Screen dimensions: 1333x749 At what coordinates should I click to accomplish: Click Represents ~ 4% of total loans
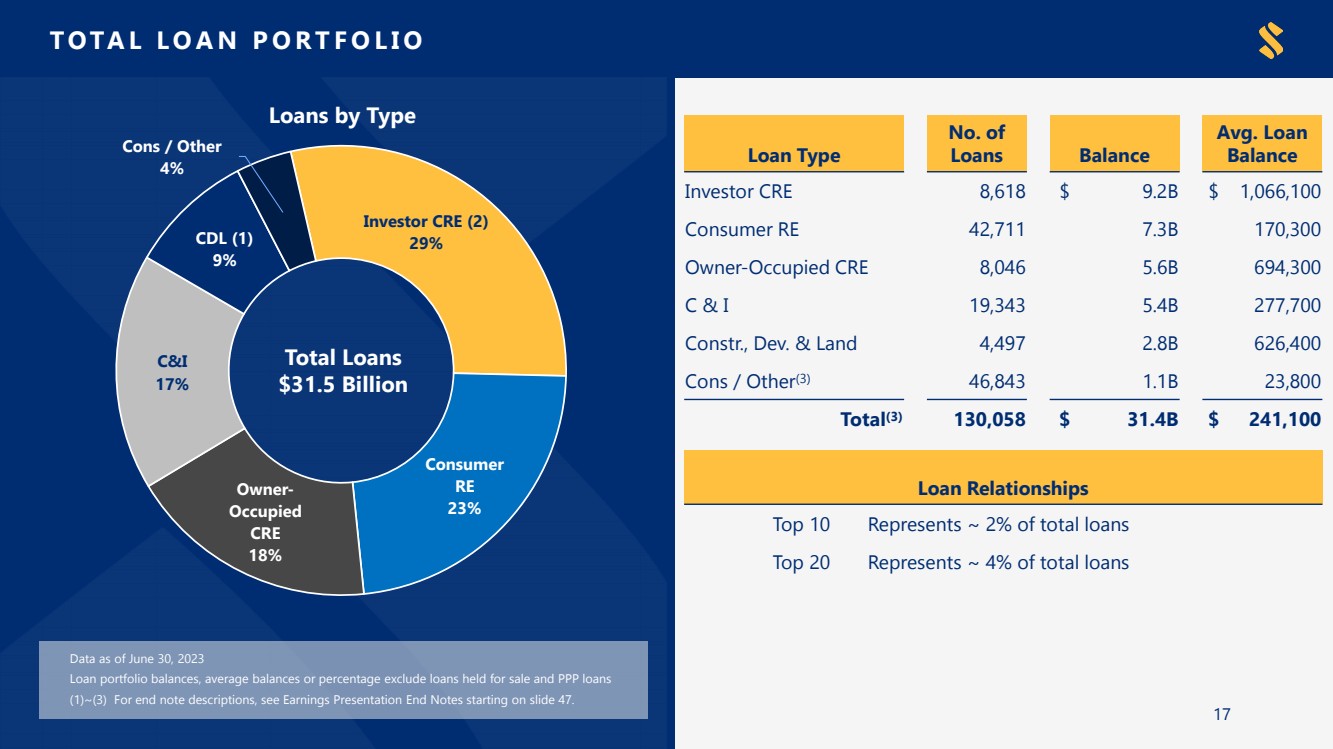coord(998,562)
